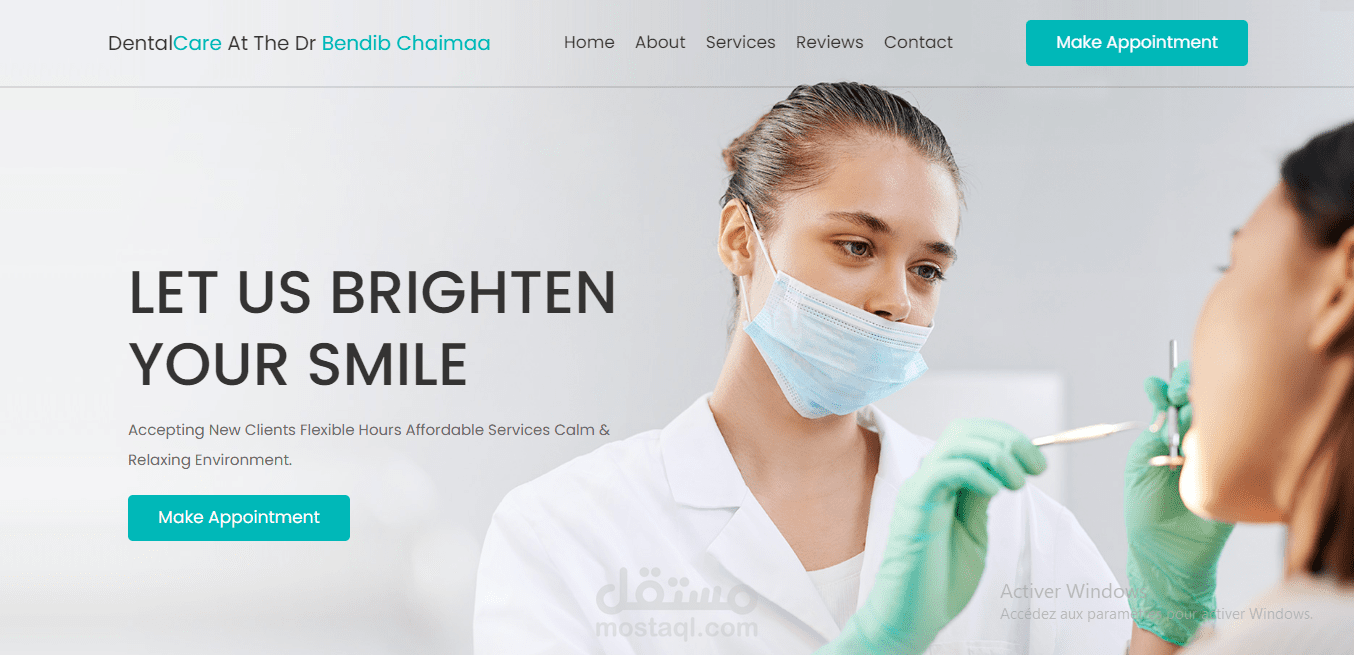Click Make Appointment button below the tagline

(x=239, y=518)
